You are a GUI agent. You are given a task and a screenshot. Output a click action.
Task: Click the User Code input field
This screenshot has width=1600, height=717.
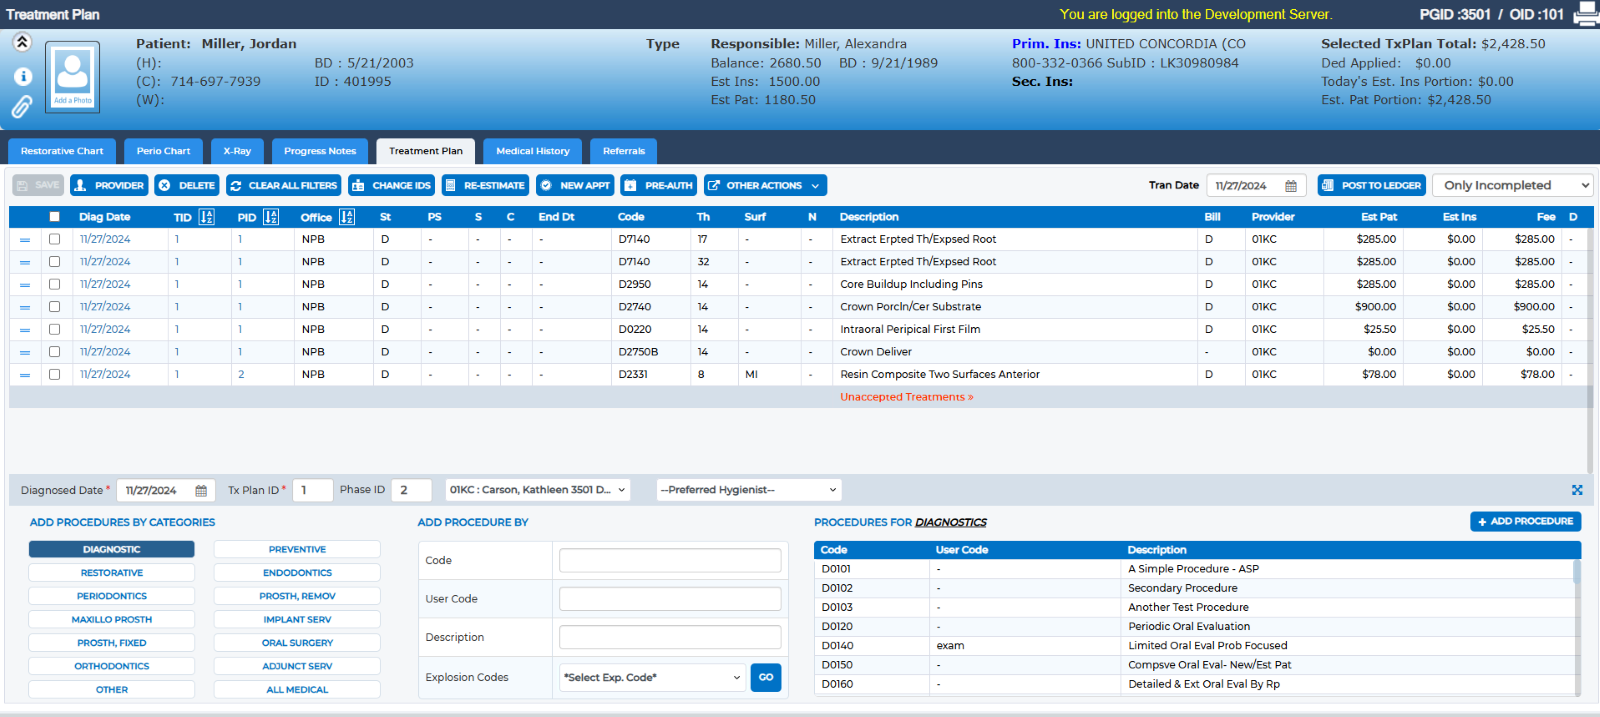[670, 599]
